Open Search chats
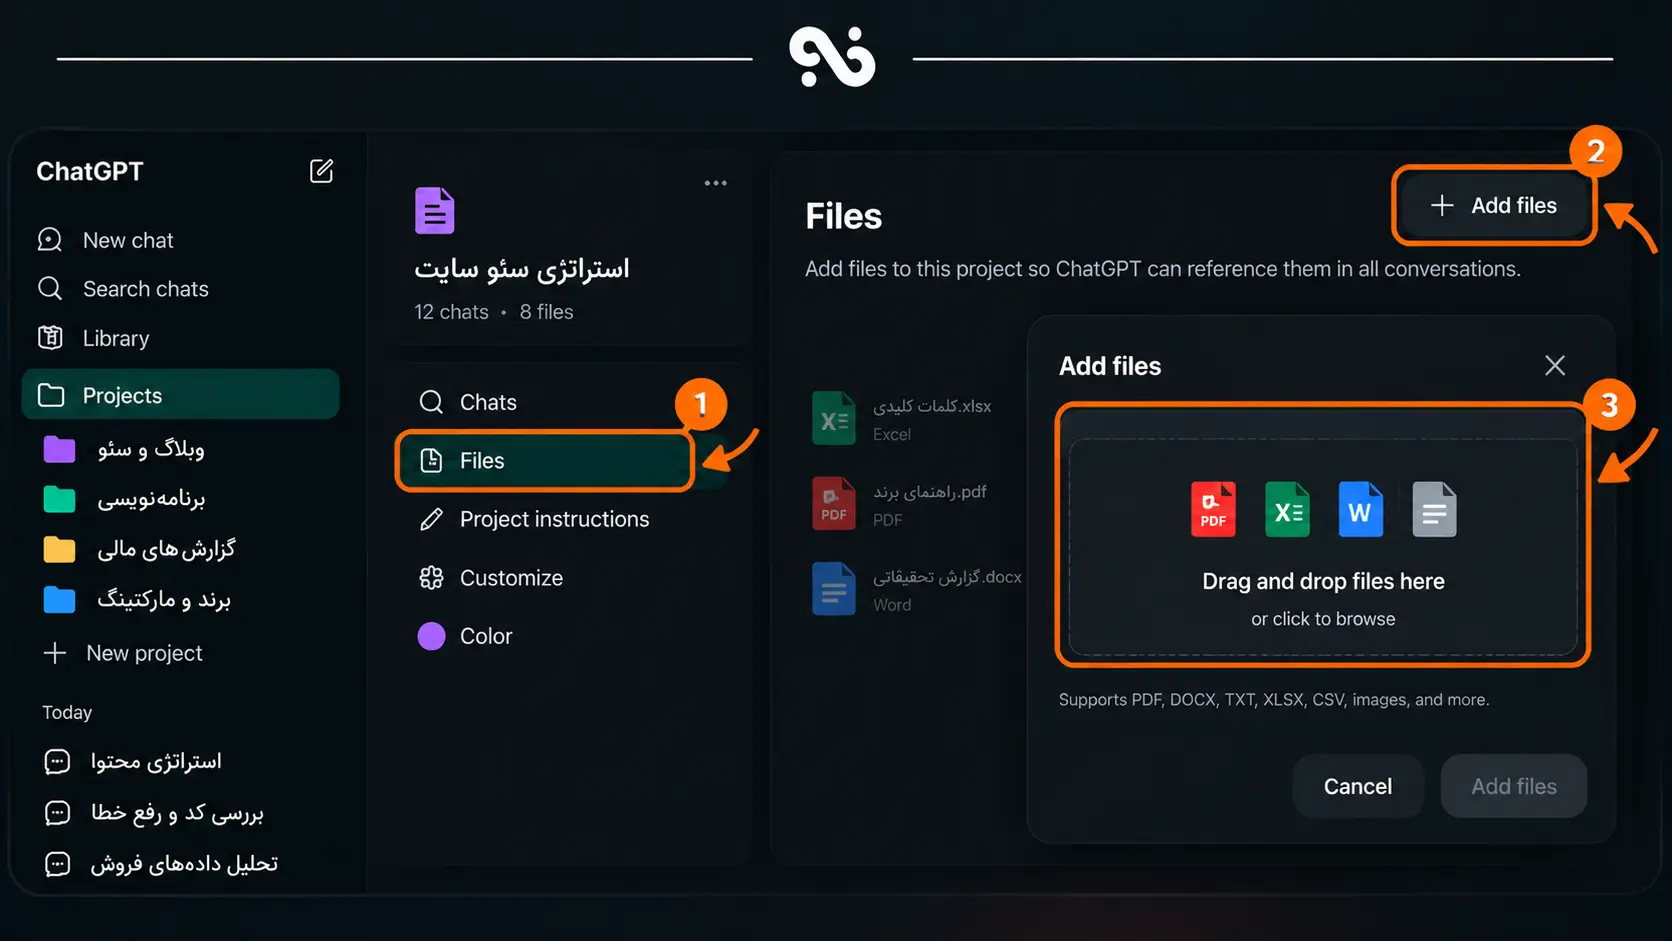Viewport: 1672px width, 941px height. click(123, 289)
